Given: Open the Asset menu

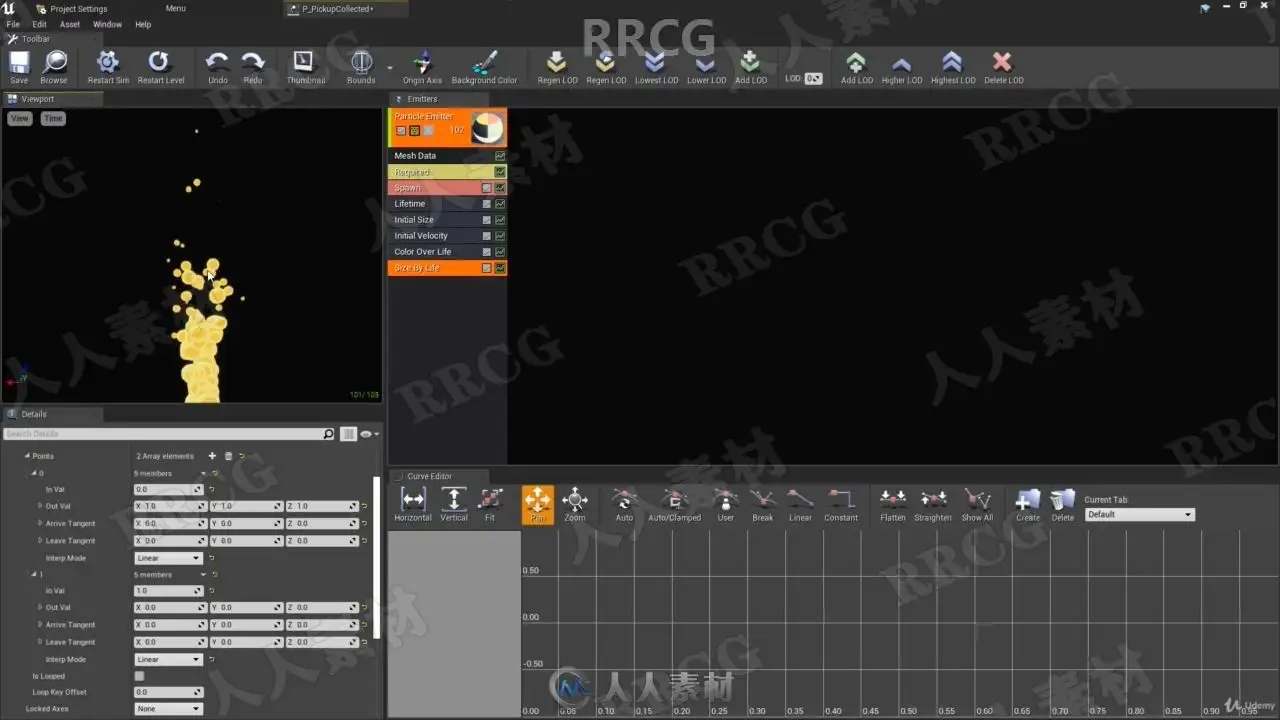Looking at the screenshot, I should click(x=70, y=24).
